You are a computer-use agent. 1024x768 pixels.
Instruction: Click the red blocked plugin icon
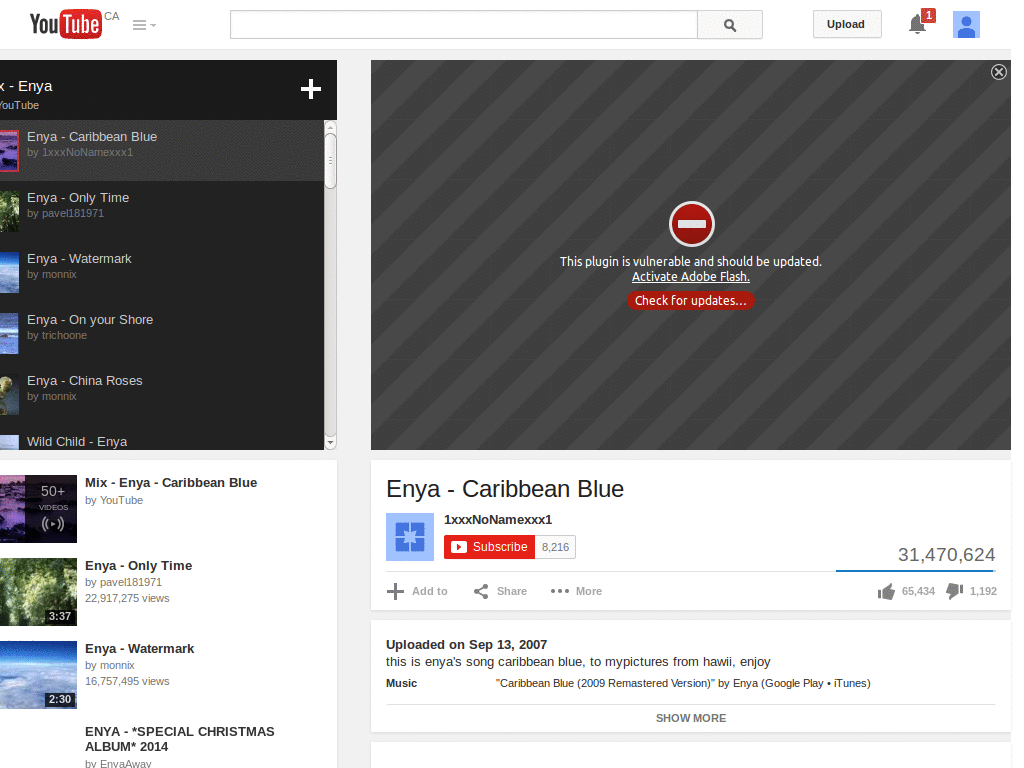(692, 224)
